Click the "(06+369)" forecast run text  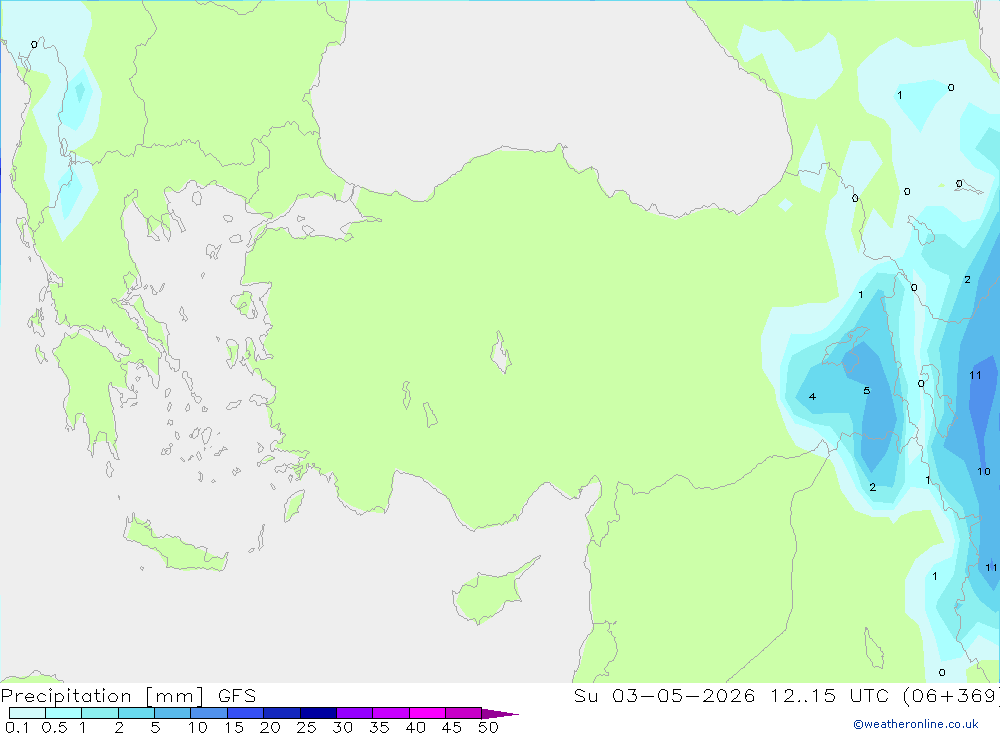(951, 696)
